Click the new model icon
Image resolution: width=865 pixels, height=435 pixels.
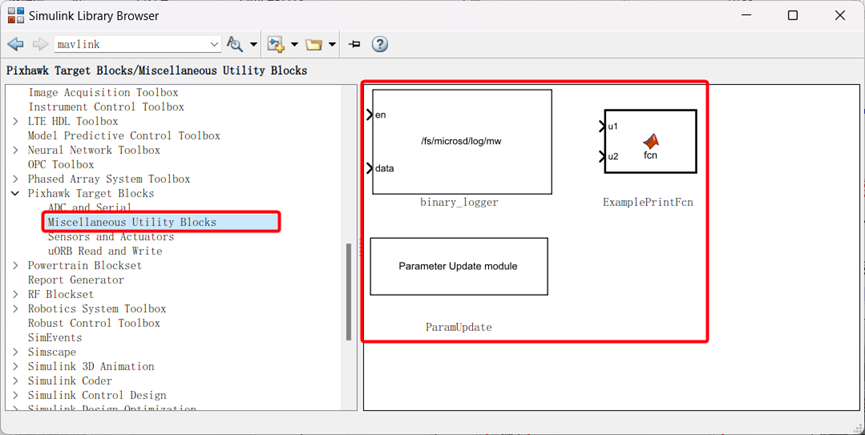click(x=276, y=44)
